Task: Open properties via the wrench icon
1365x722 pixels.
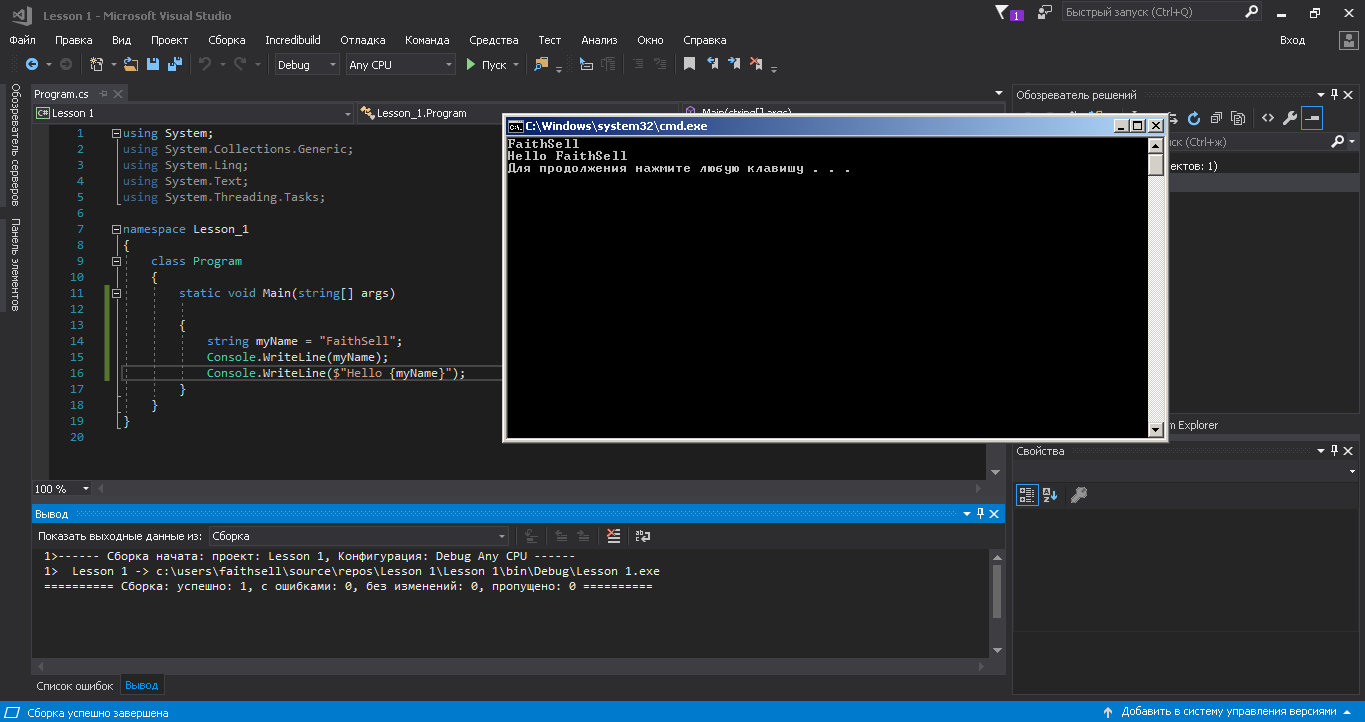Action: click(1290, 118)
